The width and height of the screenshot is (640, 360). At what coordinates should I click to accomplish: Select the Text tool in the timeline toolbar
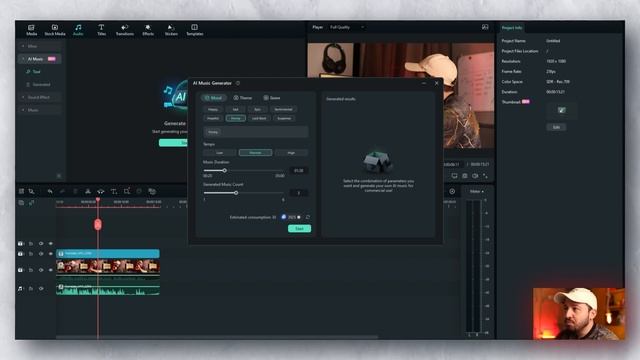[x=114, y=191]
